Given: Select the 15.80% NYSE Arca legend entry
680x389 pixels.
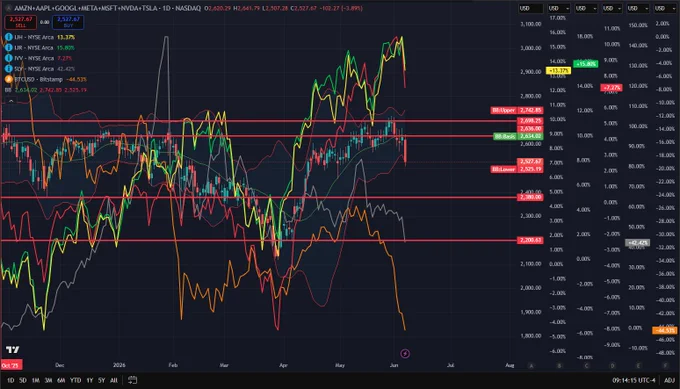Looking at the screenshot, I should [x=44, y=48].
